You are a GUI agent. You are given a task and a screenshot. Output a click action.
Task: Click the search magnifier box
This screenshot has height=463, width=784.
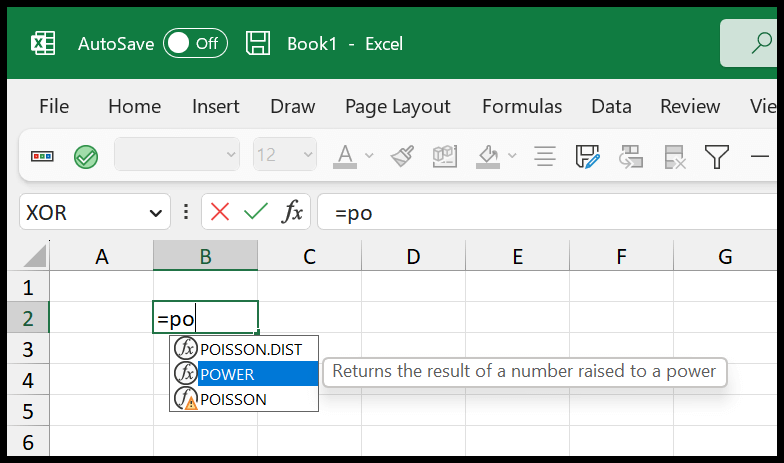[748, 43]
